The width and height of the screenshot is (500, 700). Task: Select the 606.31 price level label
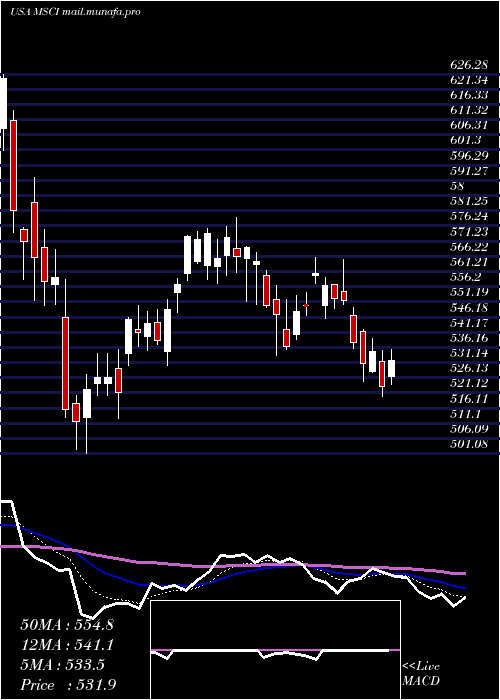point(469,125)
